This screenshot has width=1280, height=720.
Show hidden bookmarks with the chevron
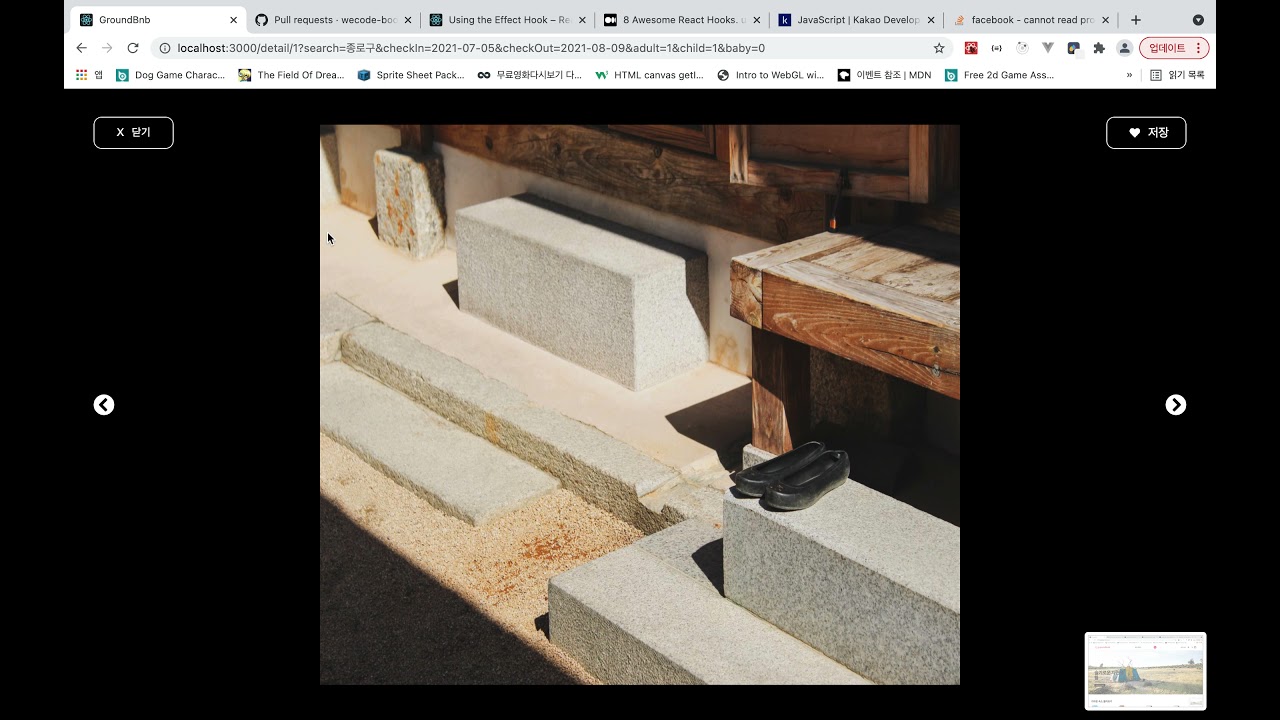pyautogui.click(x=1130, y=75)
